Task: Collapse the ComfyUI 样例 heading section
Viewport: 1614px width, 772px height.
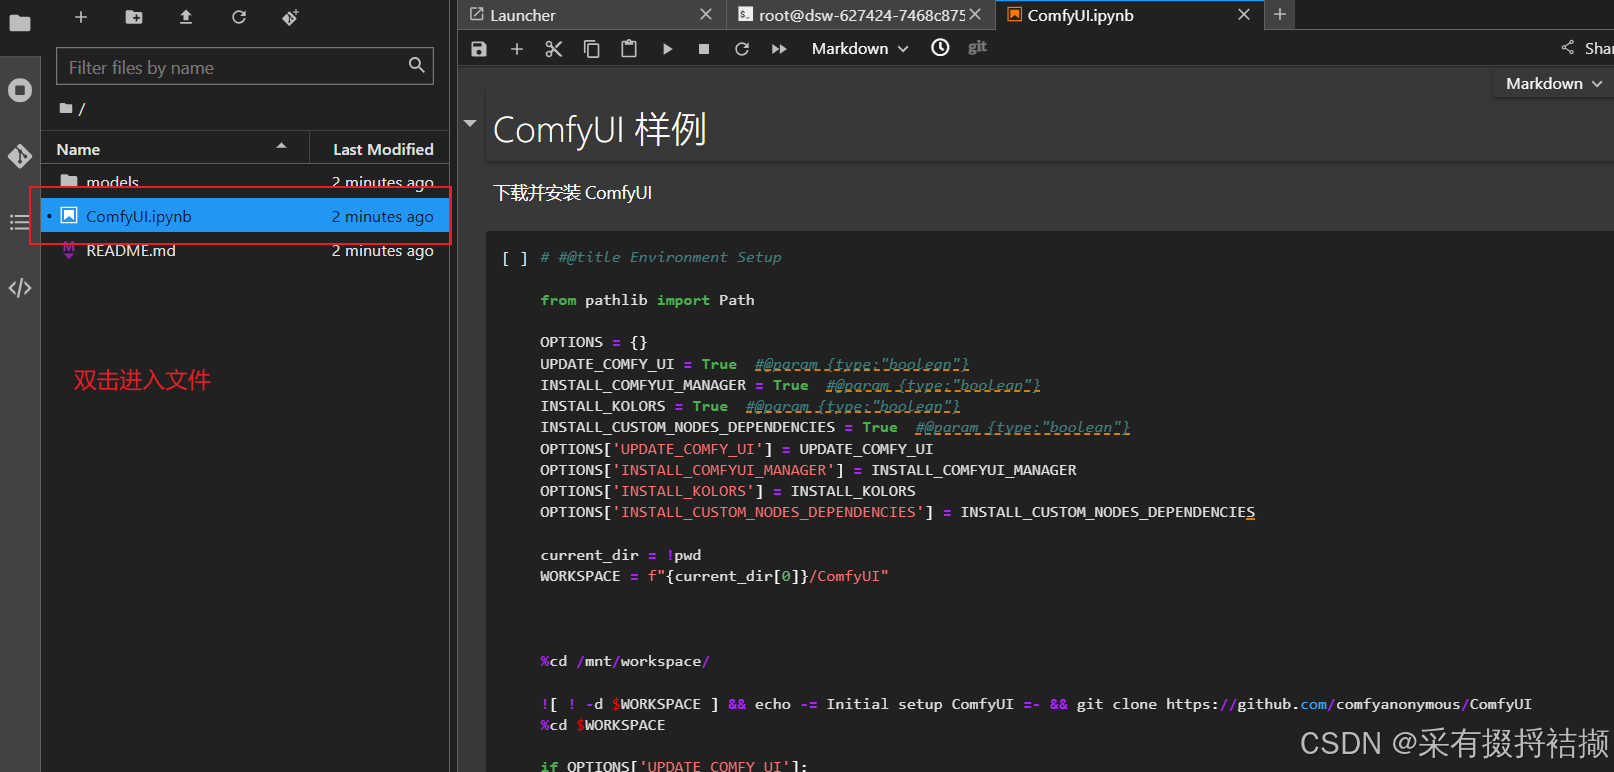Action: click(x=470, y=123)
